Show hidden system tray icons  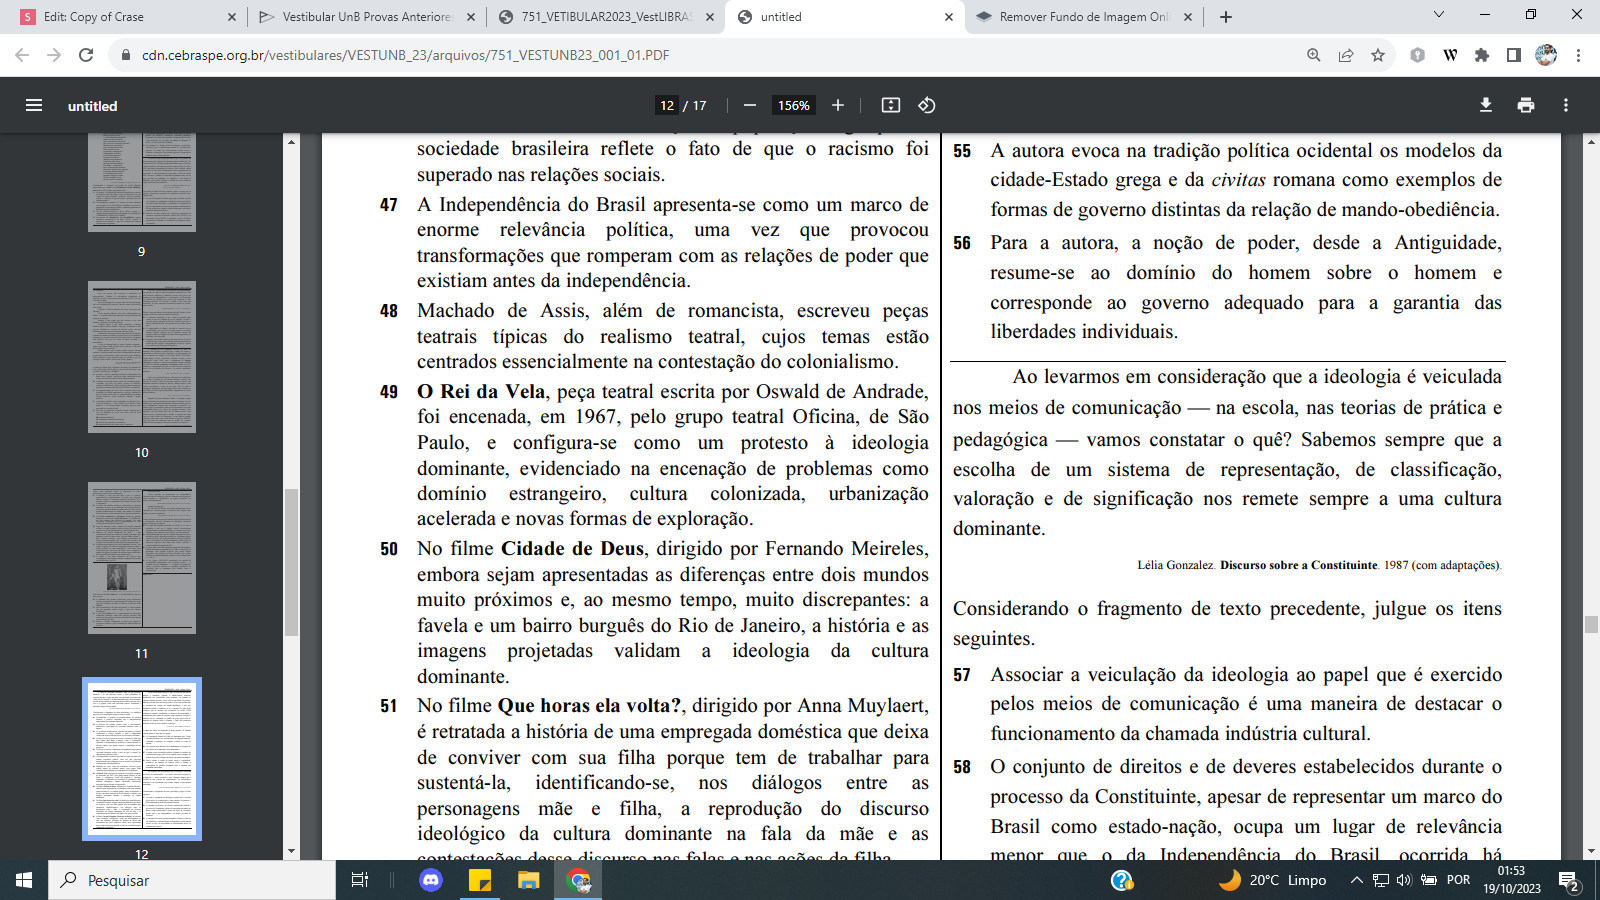(1356, 880)
